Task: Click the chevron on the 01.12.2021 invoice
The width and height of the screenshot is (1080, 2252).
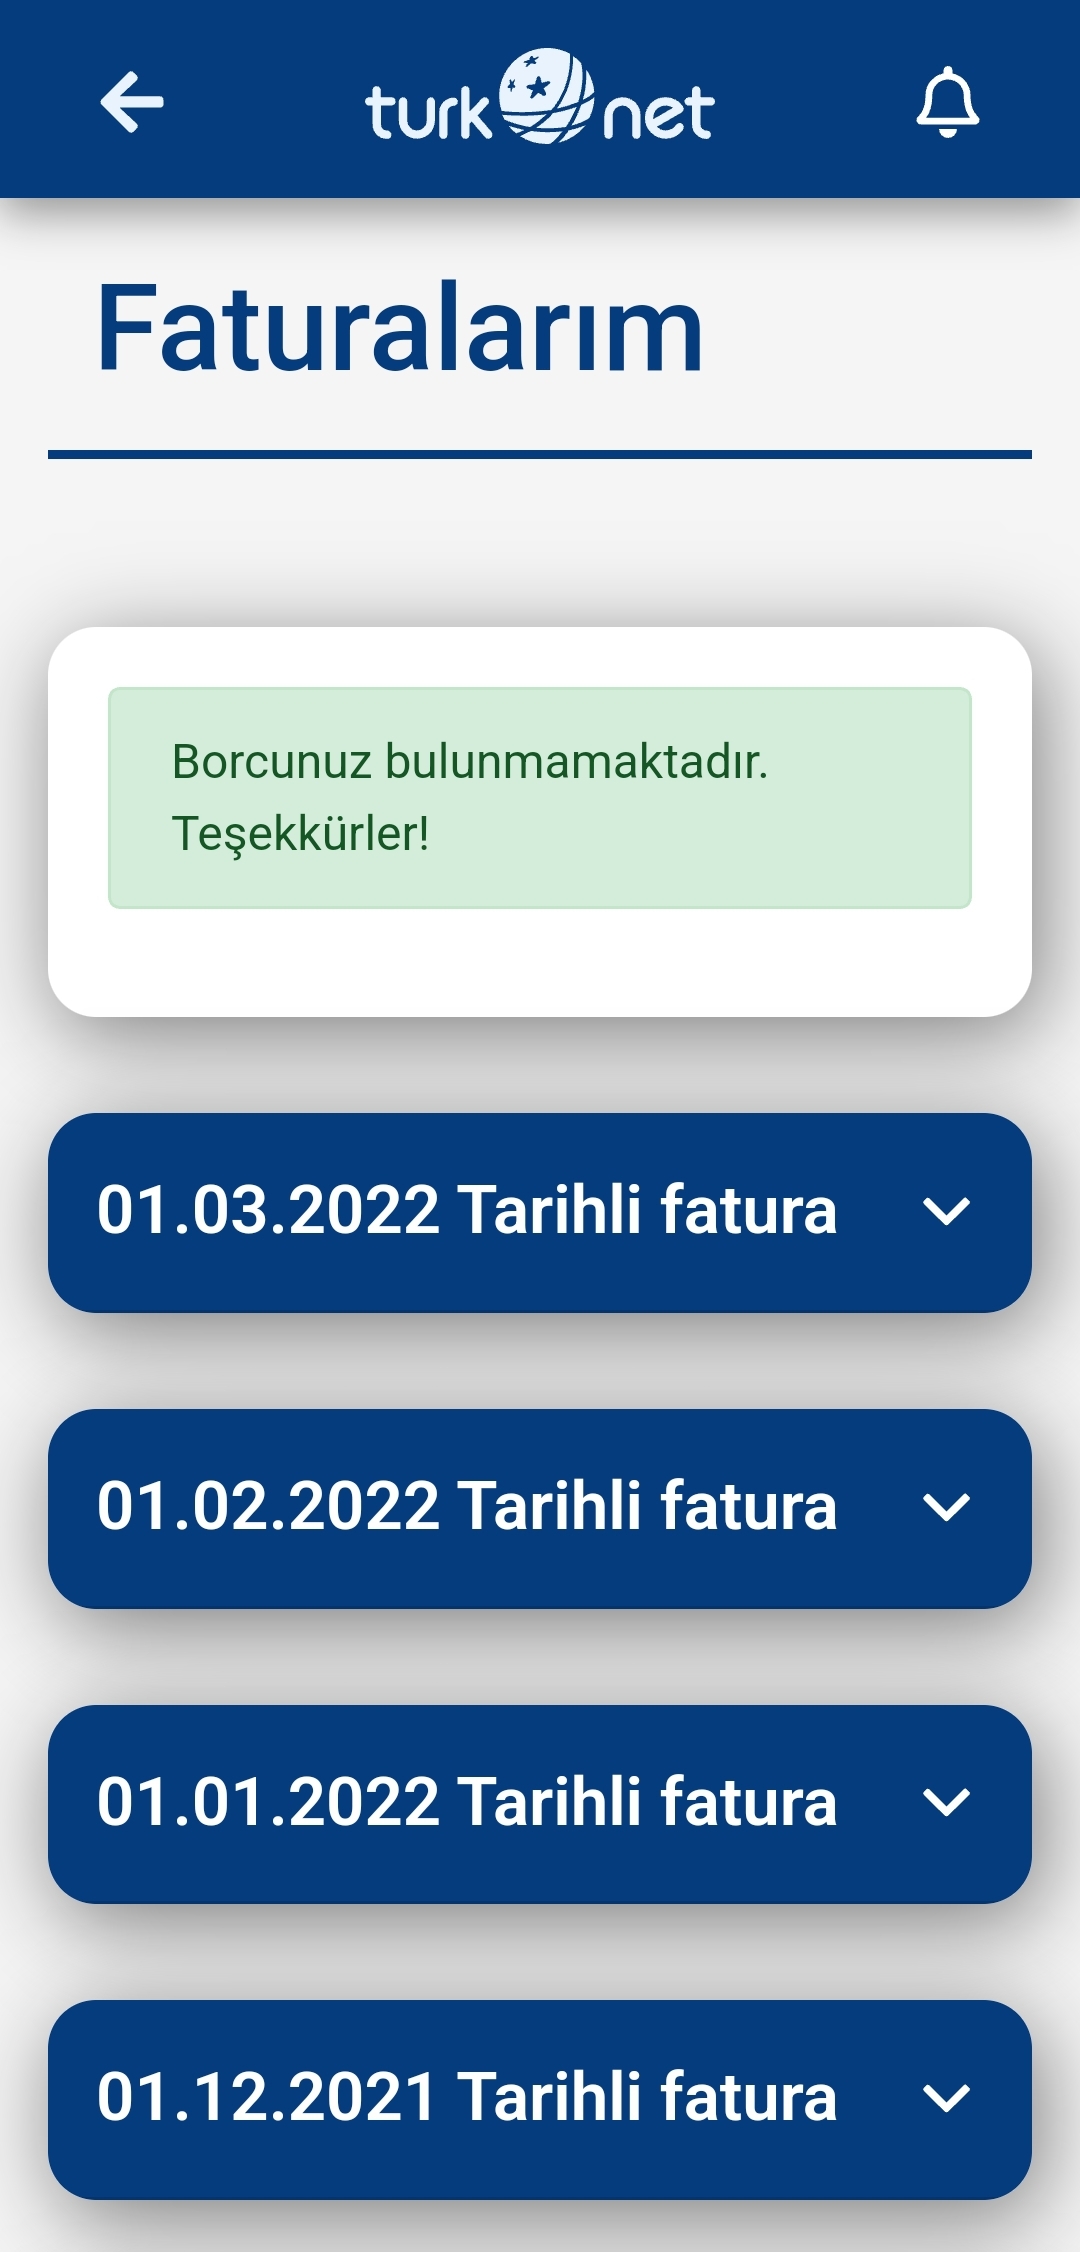Action: coord(946,2098)
